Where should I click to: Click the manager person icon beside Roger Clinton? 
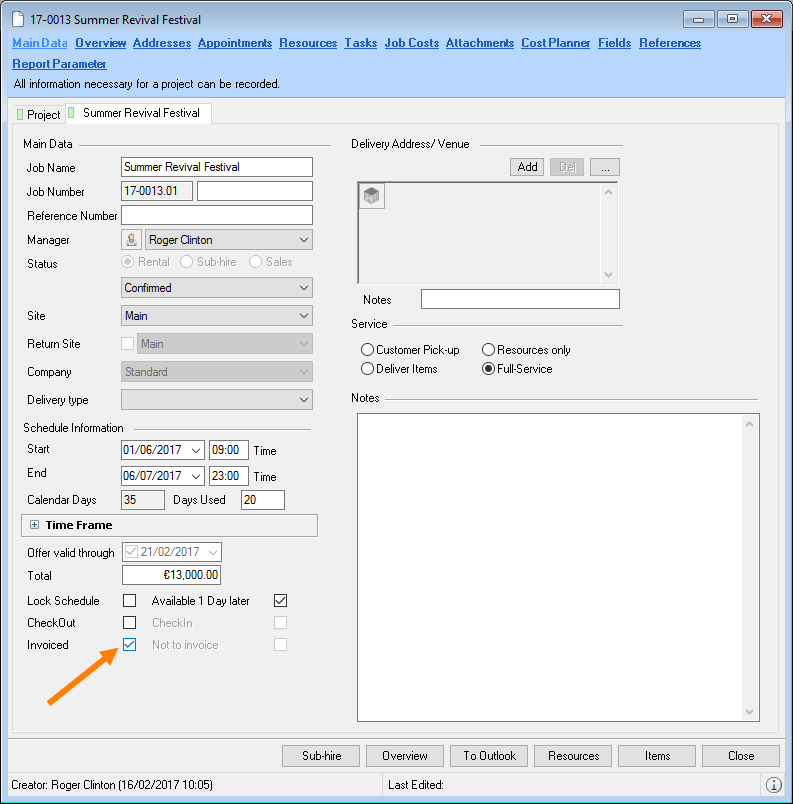[x=131, y=240]
